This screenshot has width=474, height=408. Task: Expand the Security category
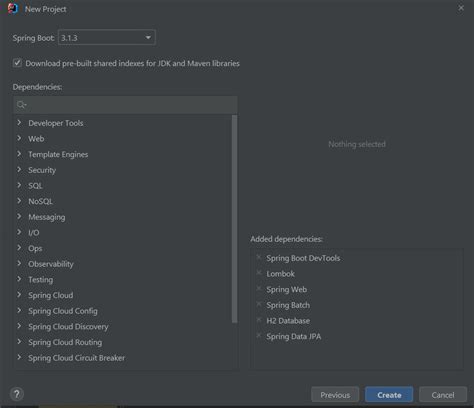19,170
